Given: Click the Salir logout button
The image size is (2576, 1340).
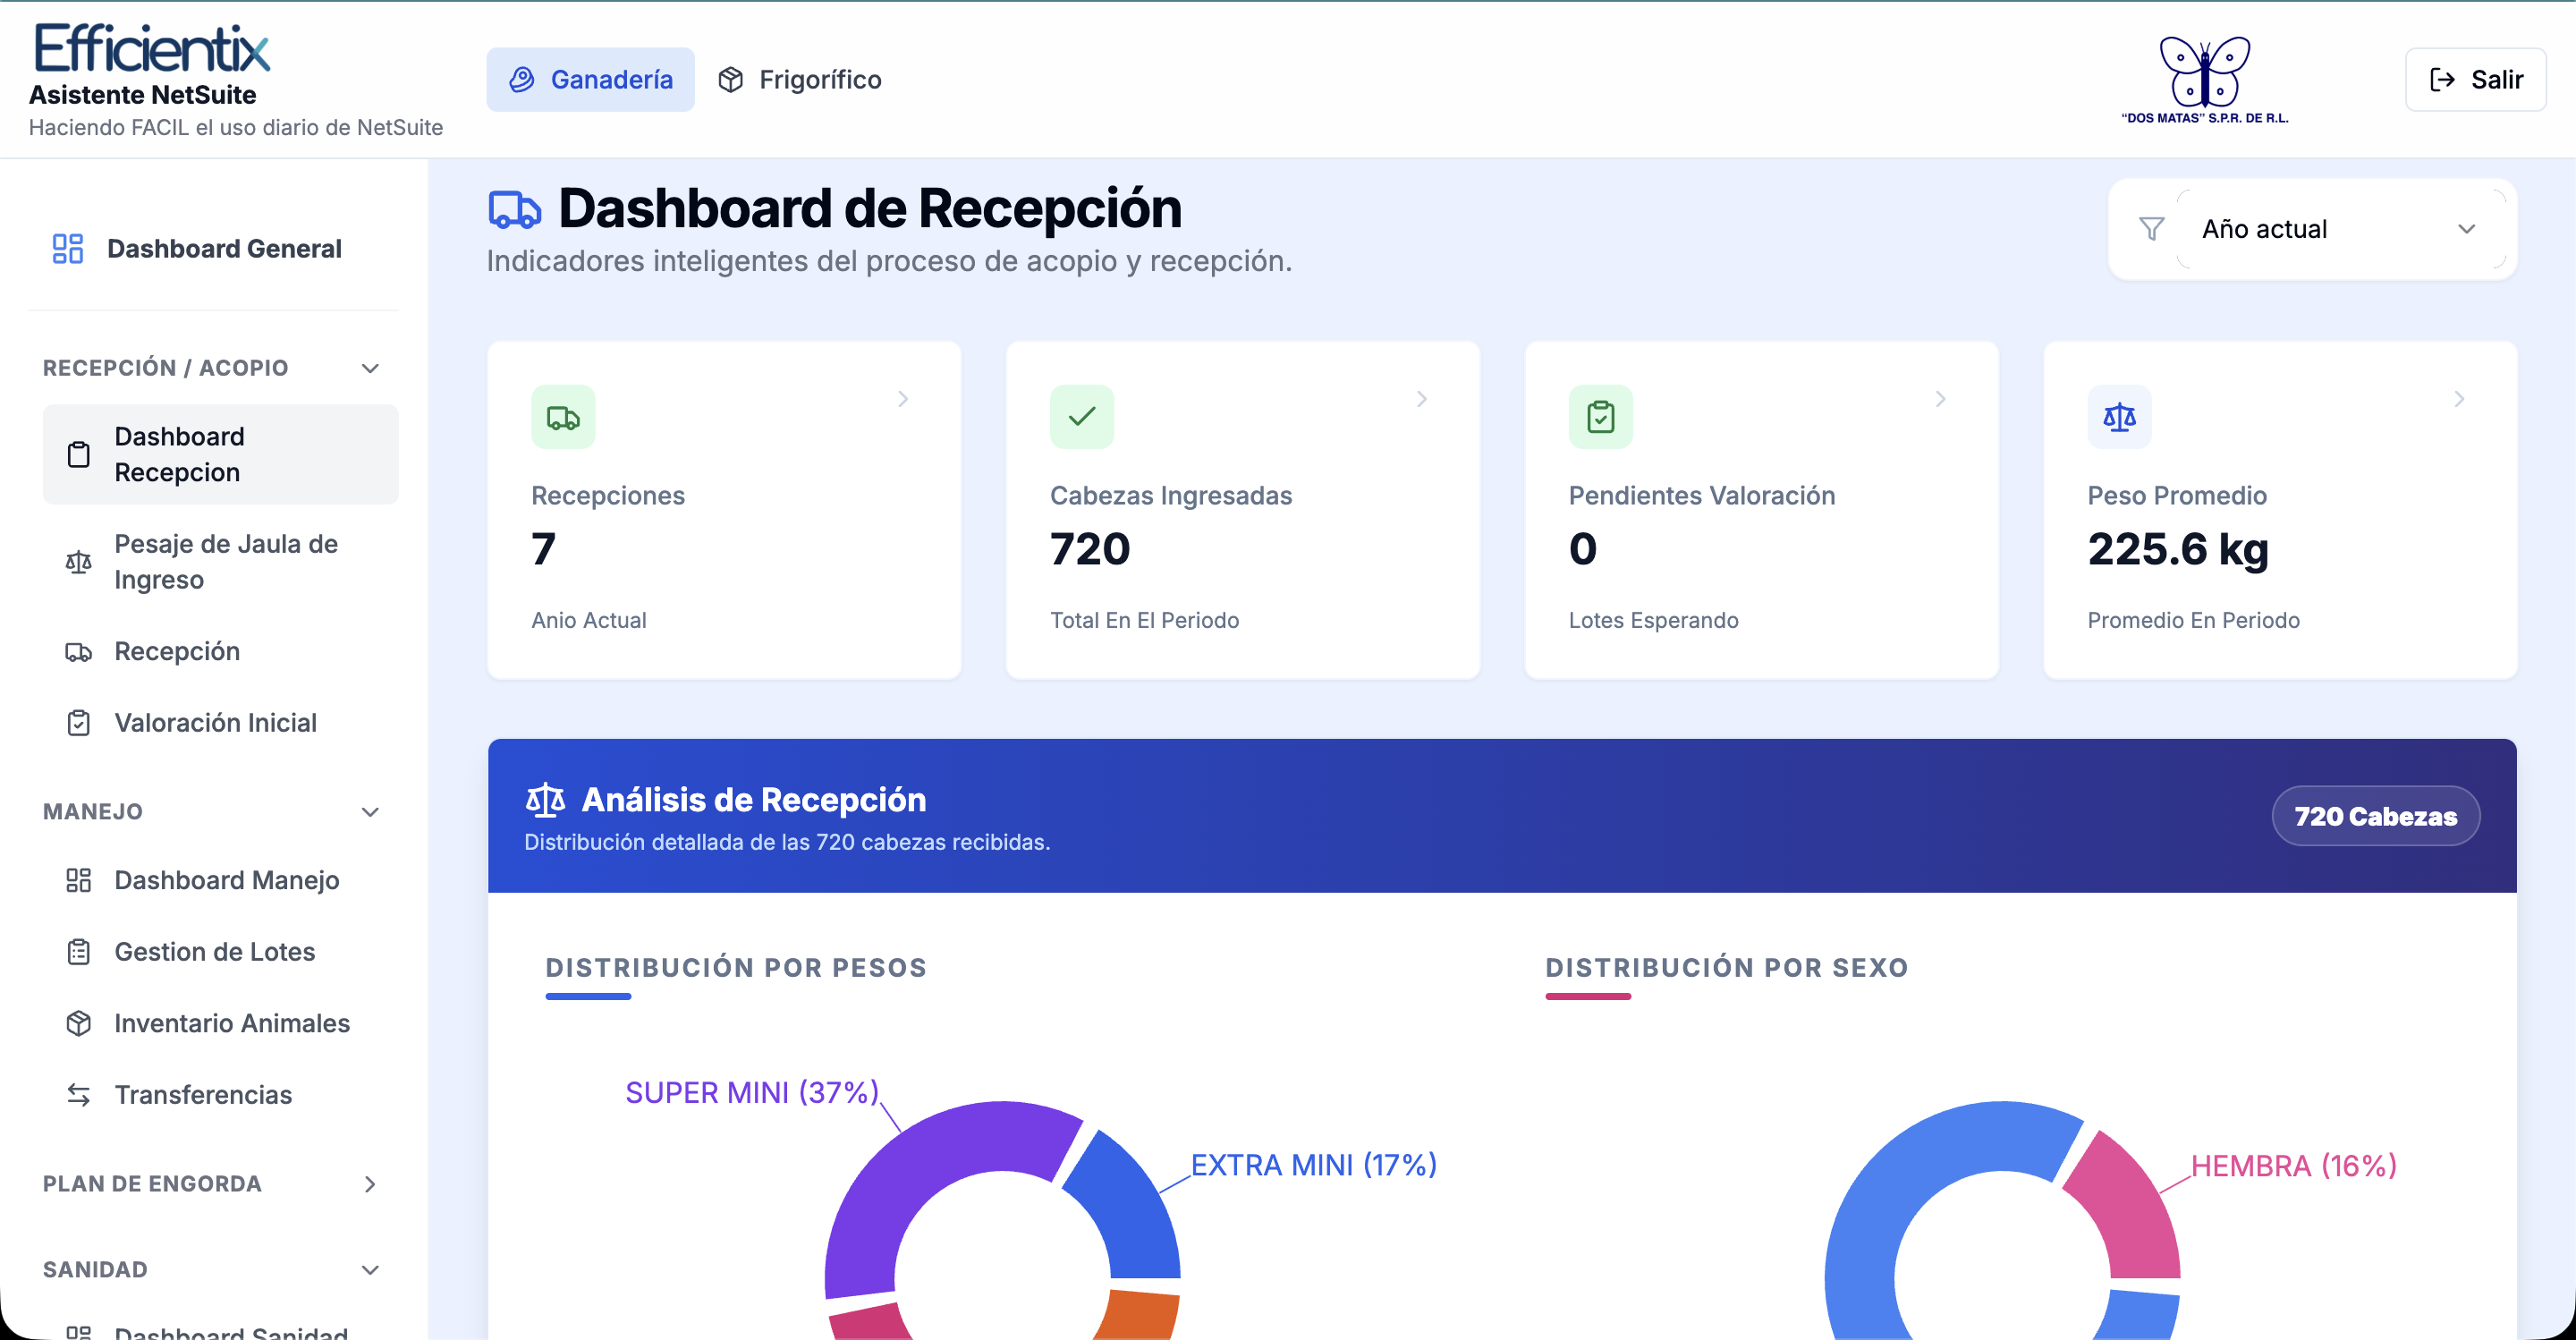Looking at the screenshot, I should (x=2475, y=80).
